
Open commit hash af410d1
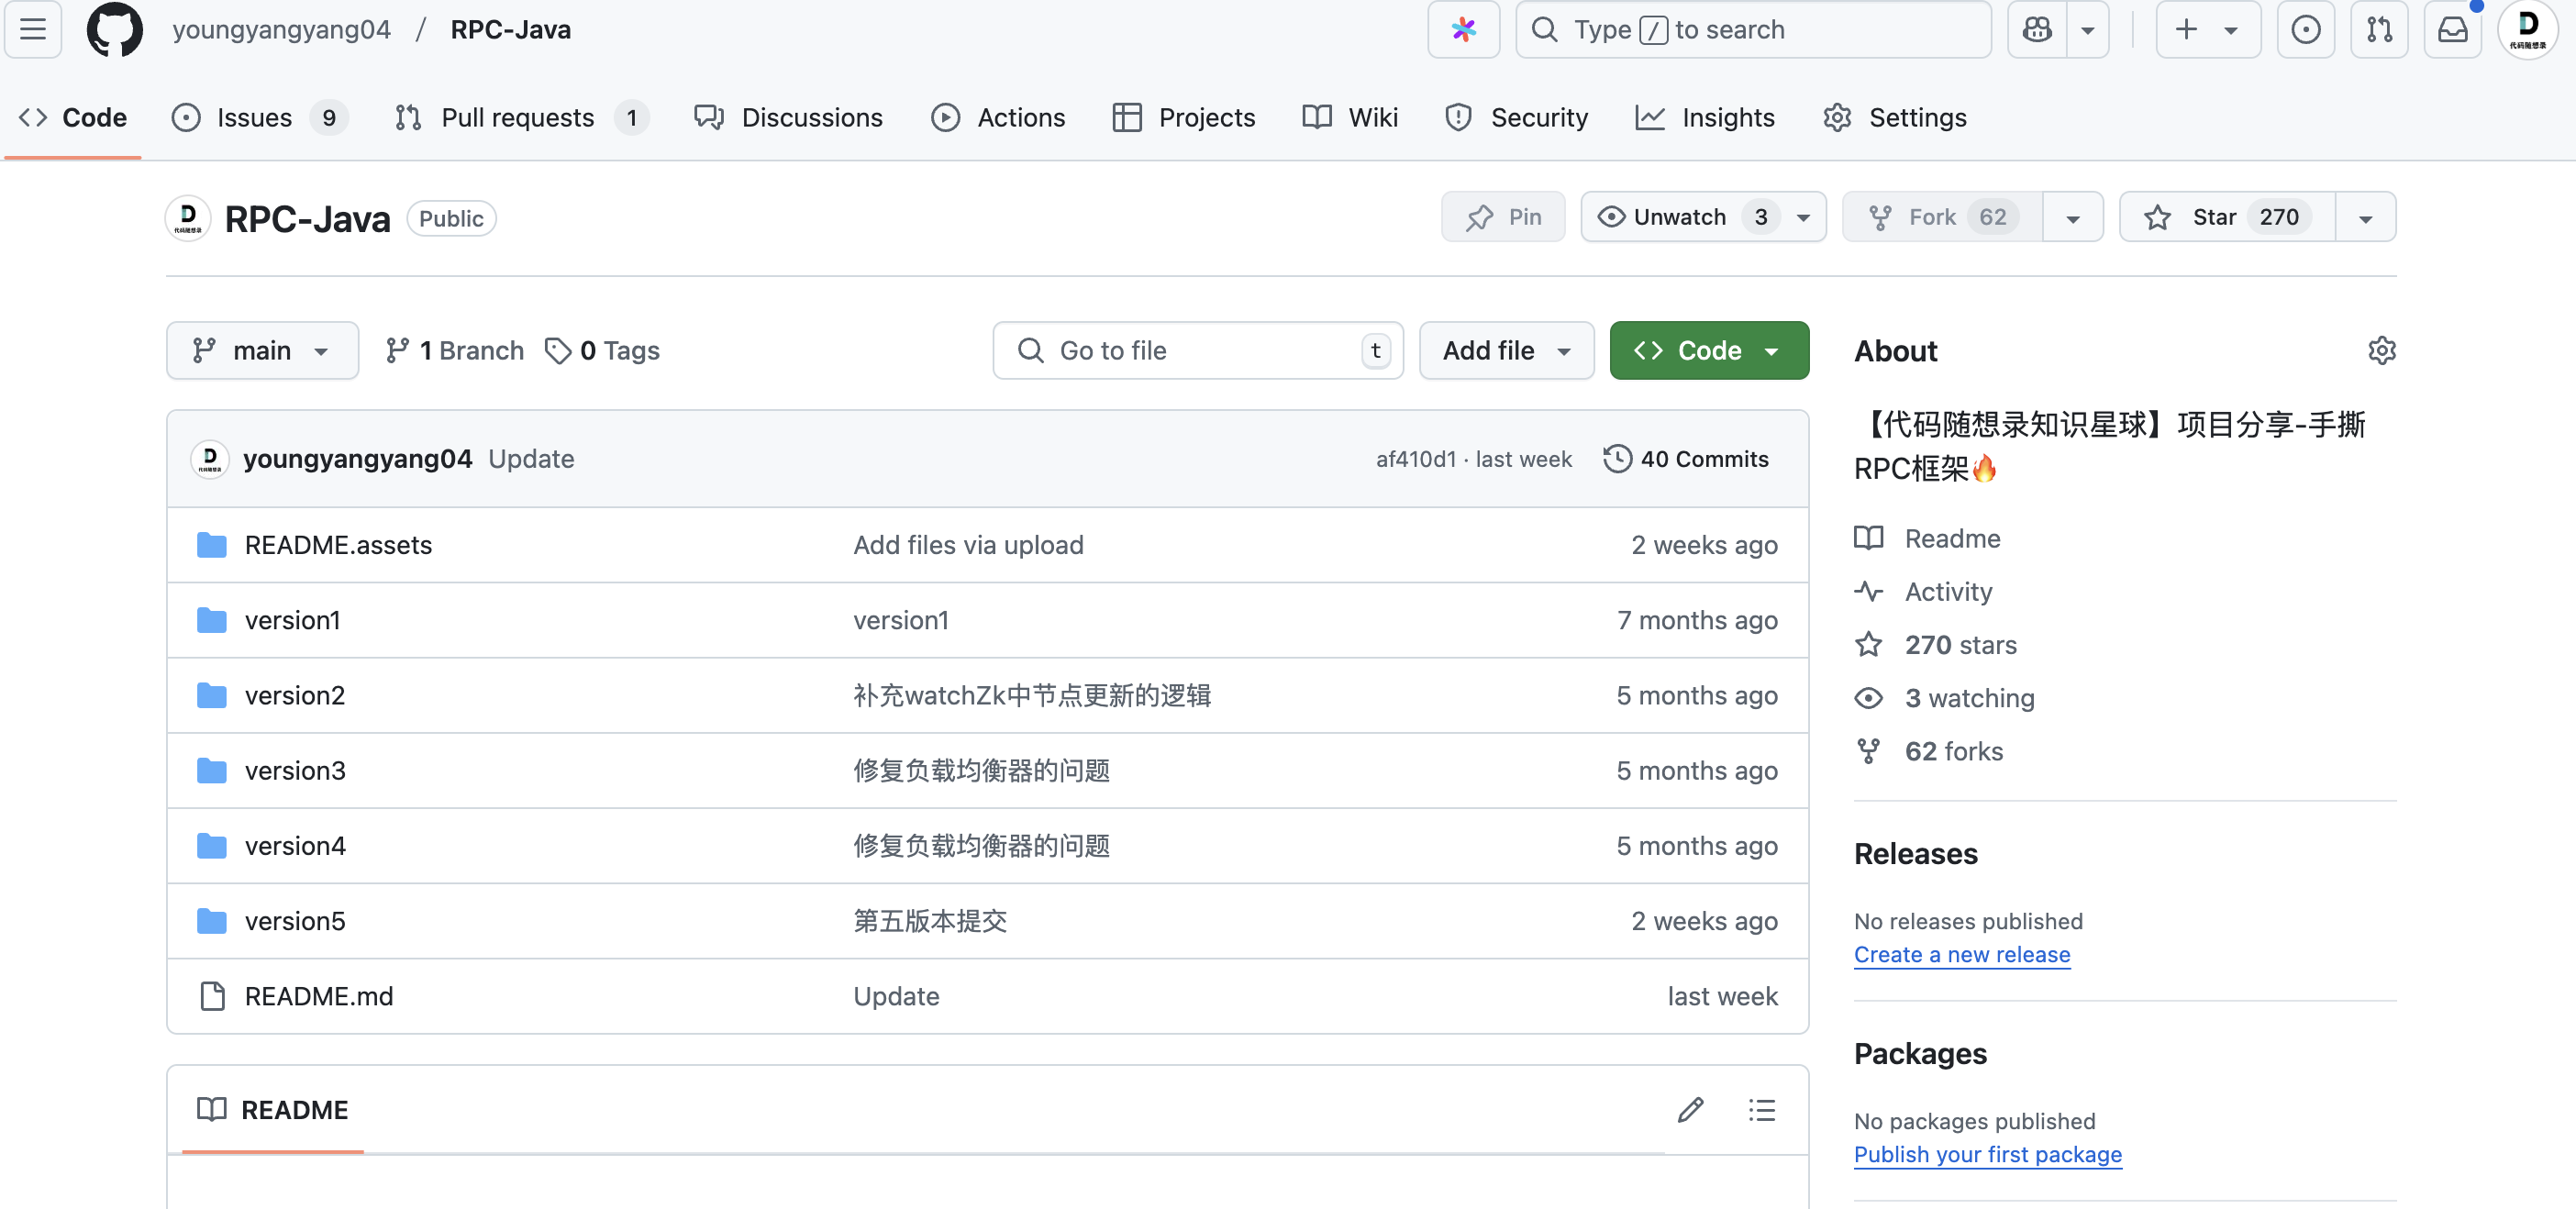pyautogui.click(x=1415, y=459)
